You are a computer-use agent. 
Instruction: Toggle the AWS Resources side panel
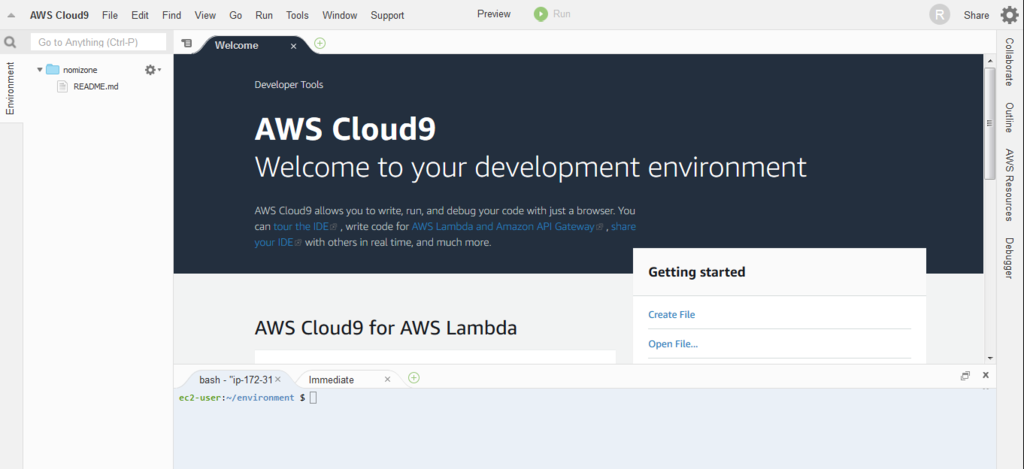point(1010,185)
